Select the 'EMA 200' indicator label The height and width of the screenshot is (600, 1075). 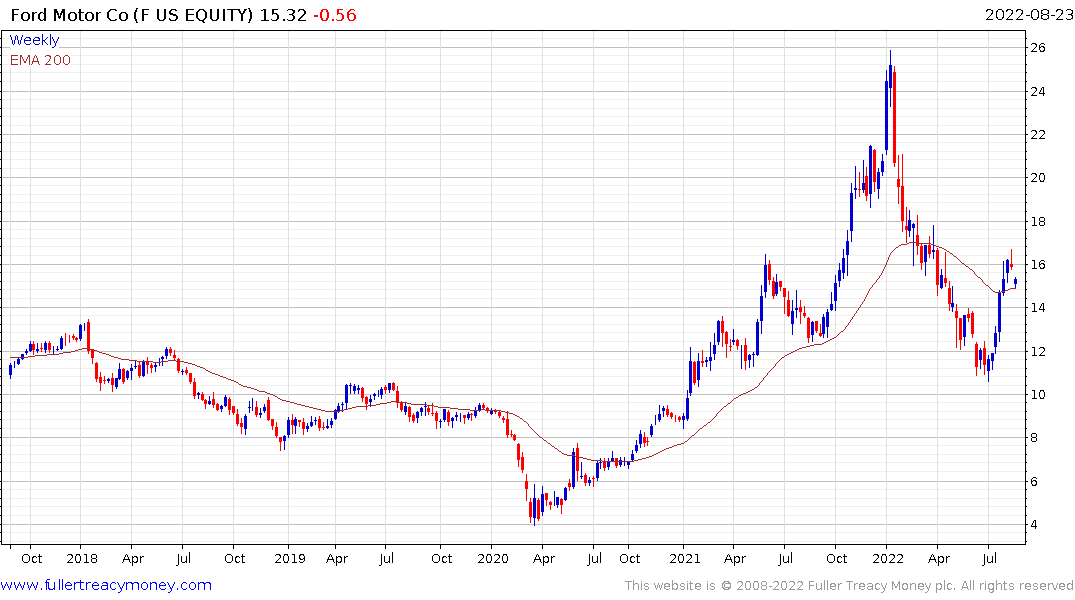pyautogui.click(x=40, y=60)
